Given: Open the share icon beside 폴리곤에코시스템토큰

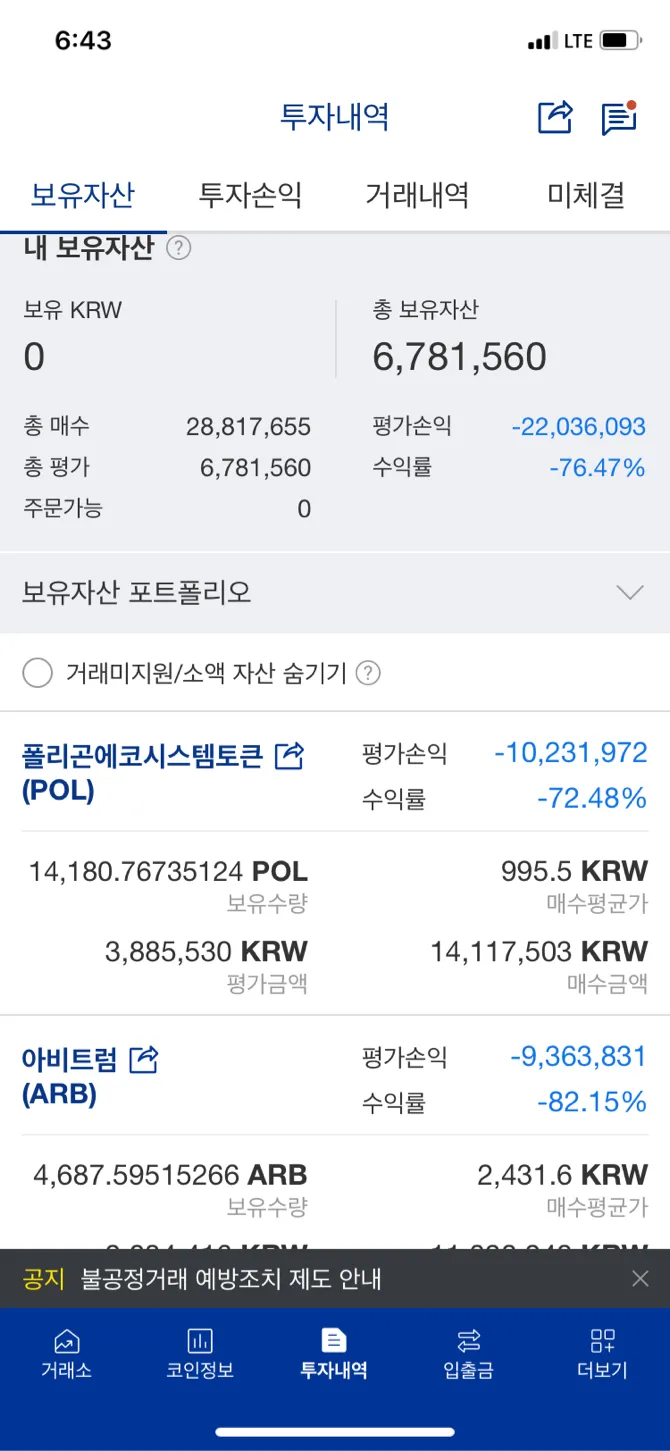Looking at the screenshot, I should click(x=289, y=756).
